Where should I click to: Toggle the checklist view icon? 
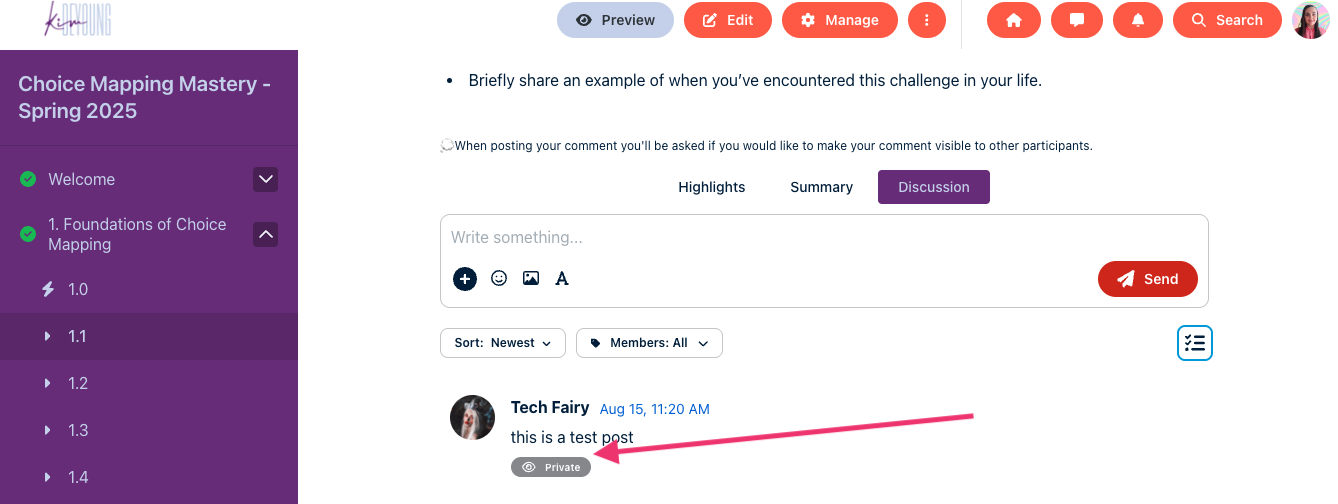pos(1195,343)
